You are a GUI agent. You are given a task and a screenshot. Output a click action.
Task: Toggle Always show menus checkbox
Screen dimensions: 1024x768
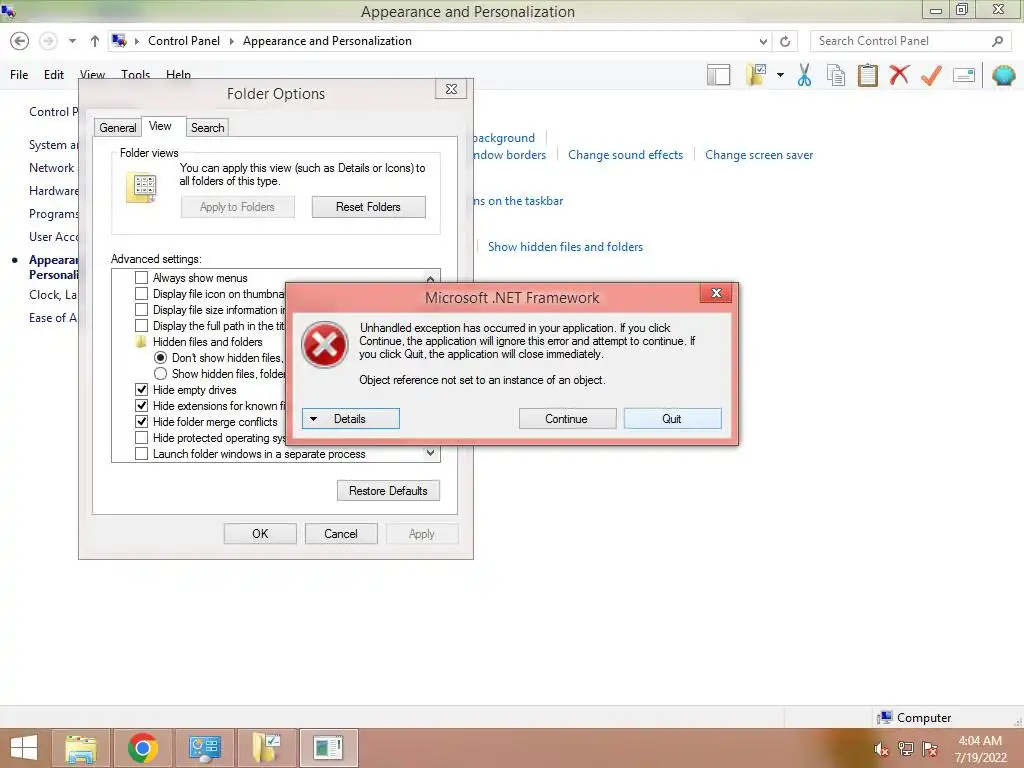141,278
